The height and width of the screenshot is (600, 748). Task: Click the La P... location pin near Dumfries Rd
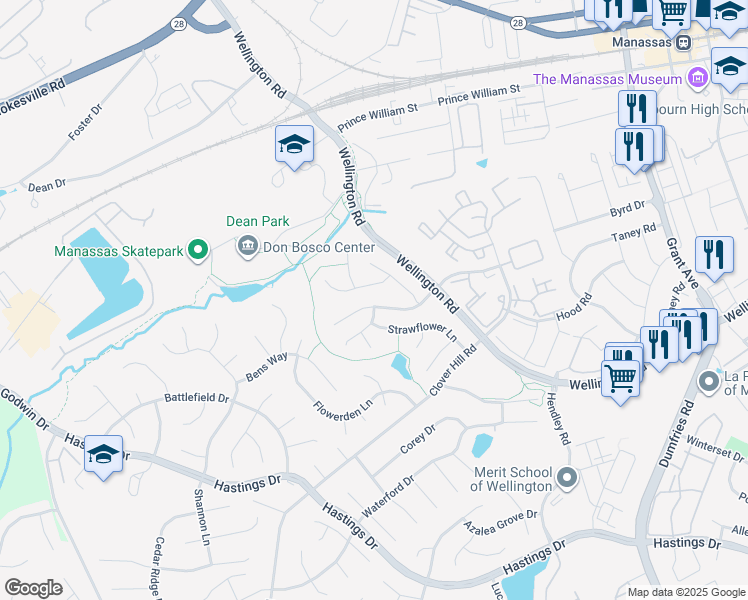tap(709, 382)
